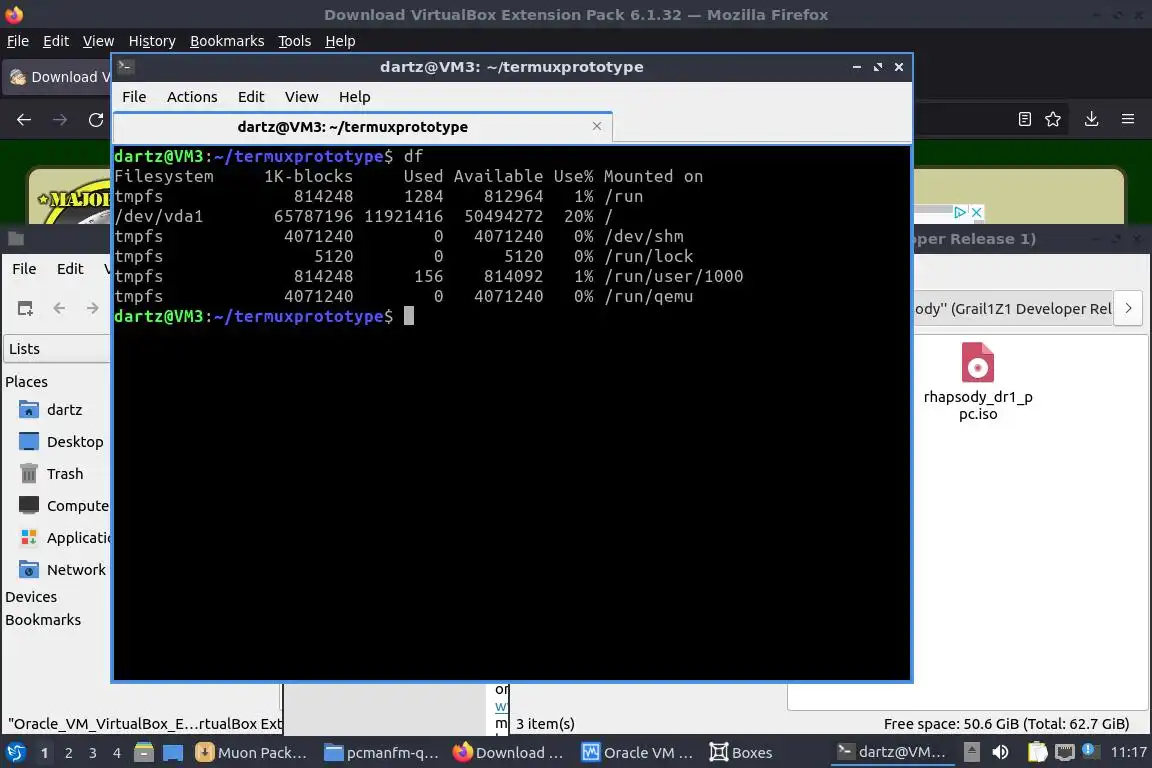Reload the Firefox page
Screen dimensions: 1152x768
coord(96,119)
